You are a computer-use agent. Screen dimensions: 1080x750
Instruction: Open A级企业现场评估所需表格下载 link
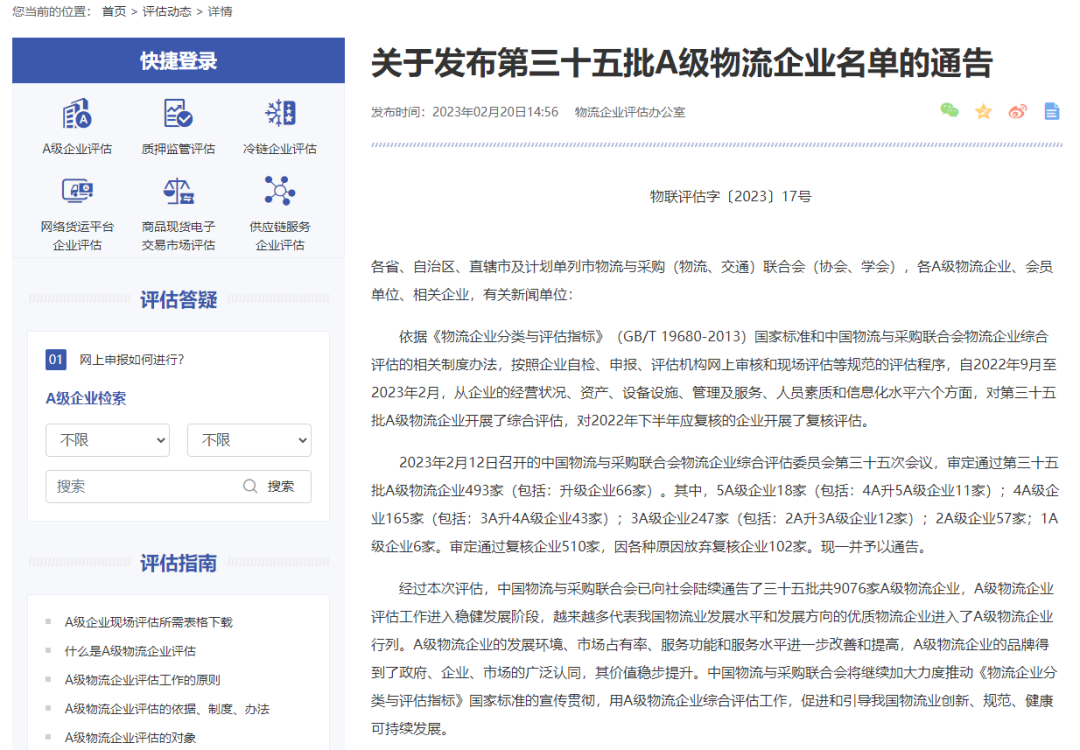[x=149, y=622]
